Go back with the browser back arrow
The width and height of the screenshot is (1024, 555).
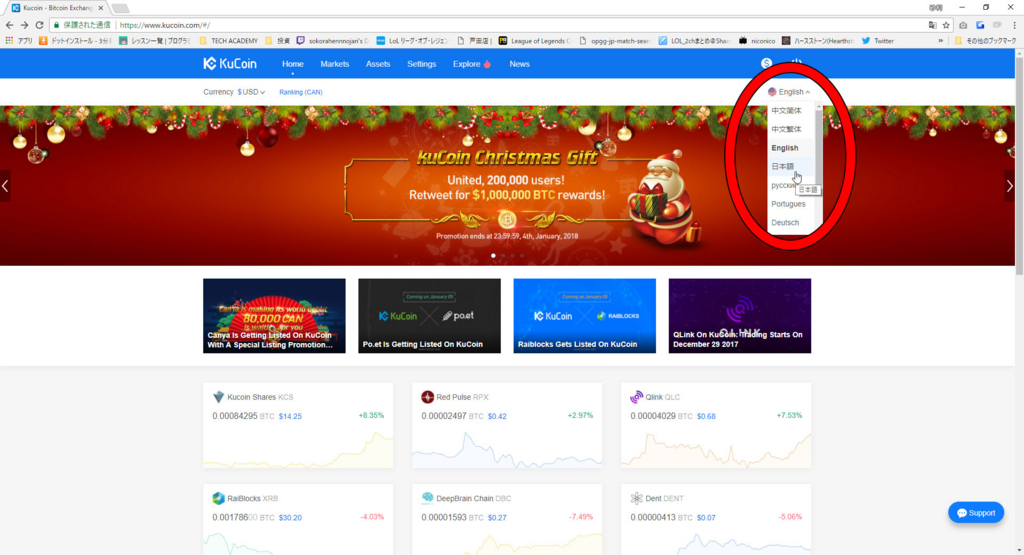click(x=9, y=25)
